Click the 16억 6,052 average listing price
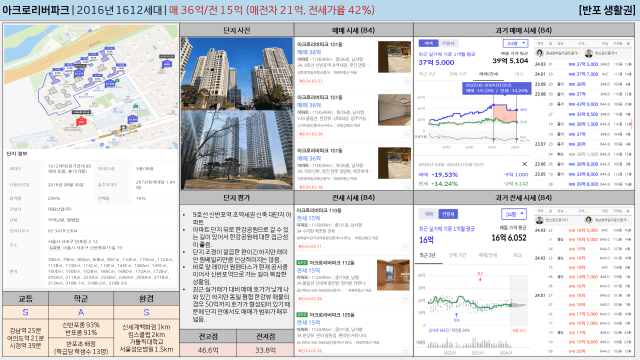The height and width of the screenshot is (360, 640). coord(509,238)
